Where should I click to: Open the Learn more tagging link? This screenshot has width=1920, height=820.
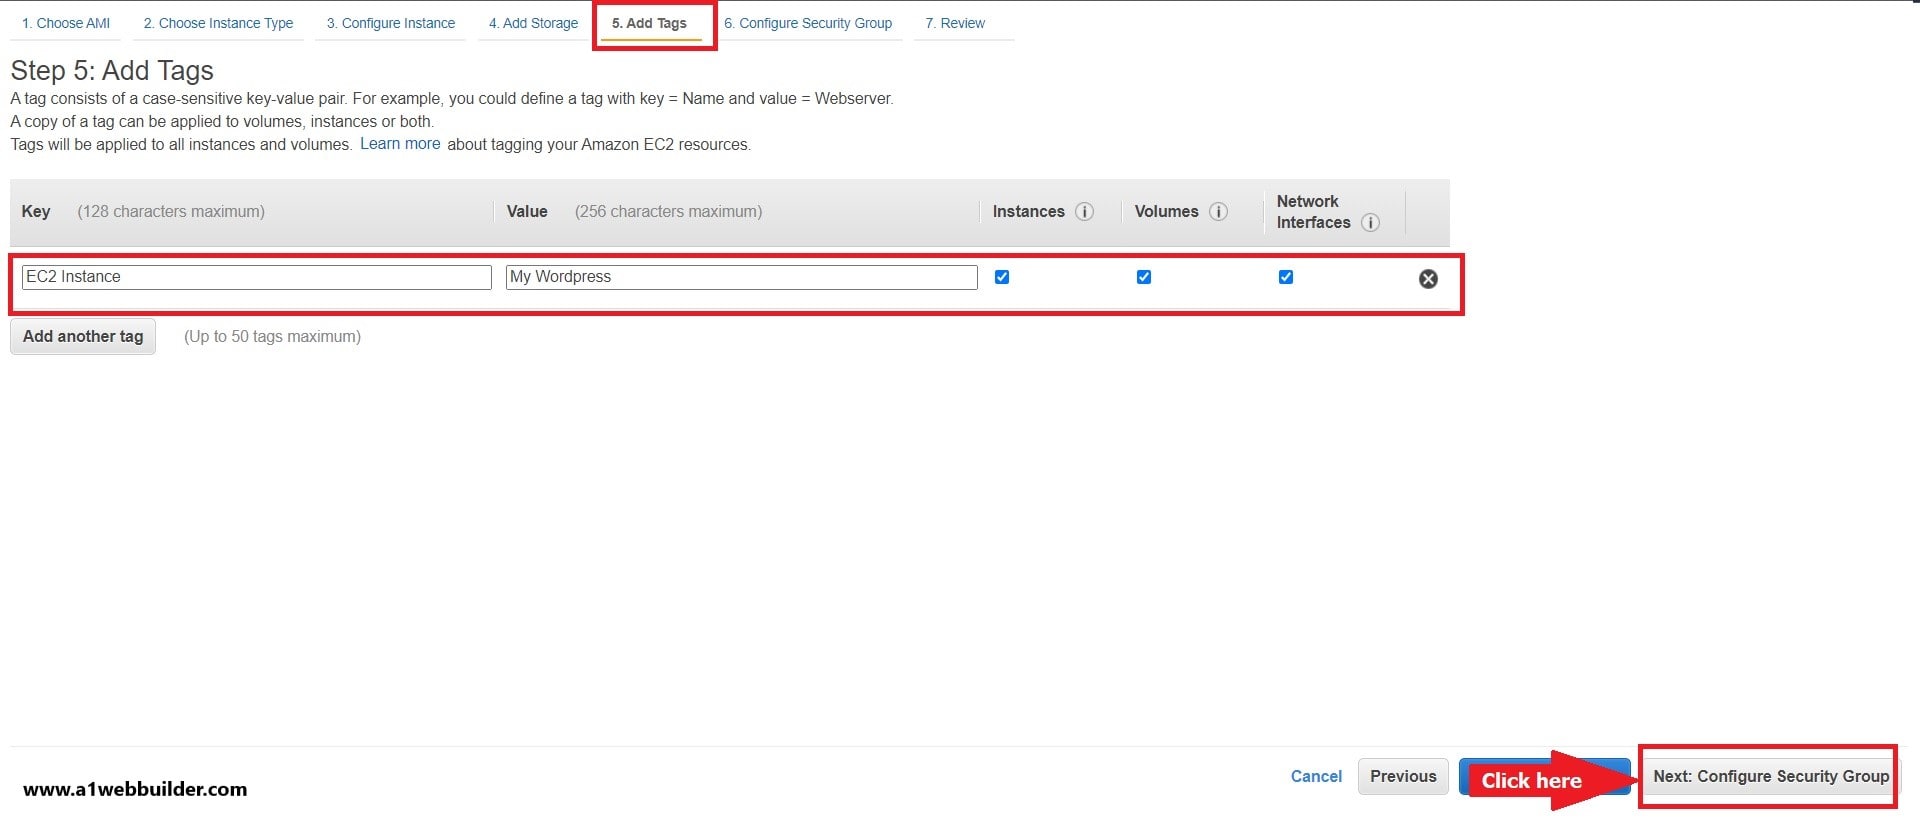coord(400,144)
